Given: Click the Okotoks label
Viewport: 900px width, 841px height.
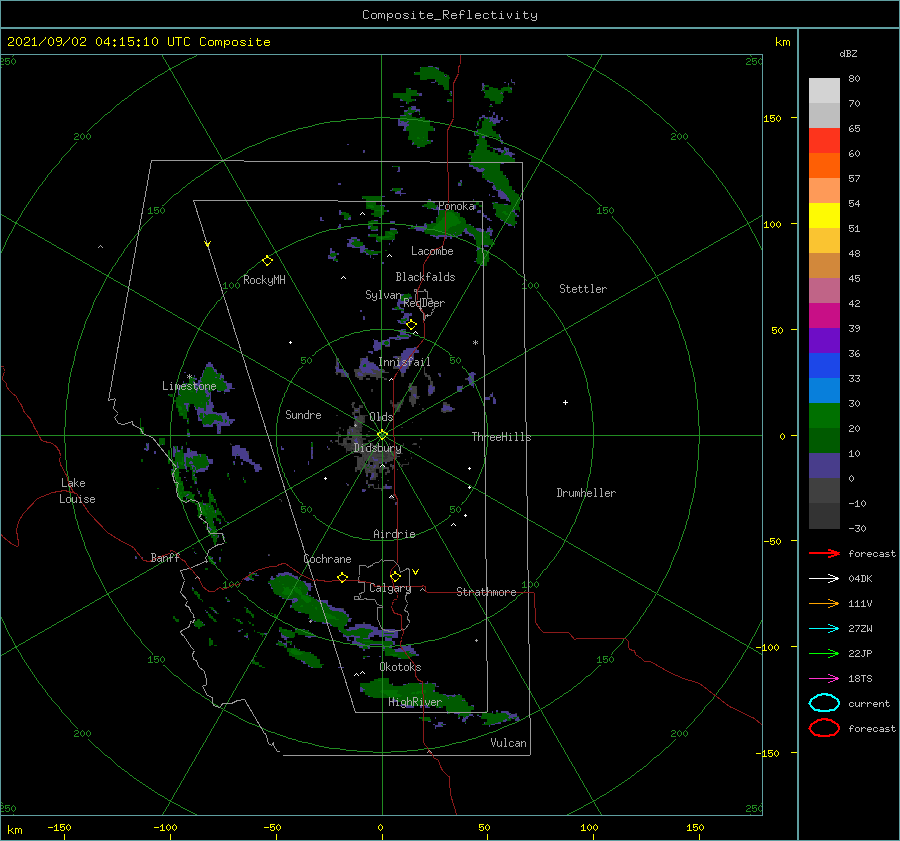Looking at the screenshot, I should coord(400,668).
